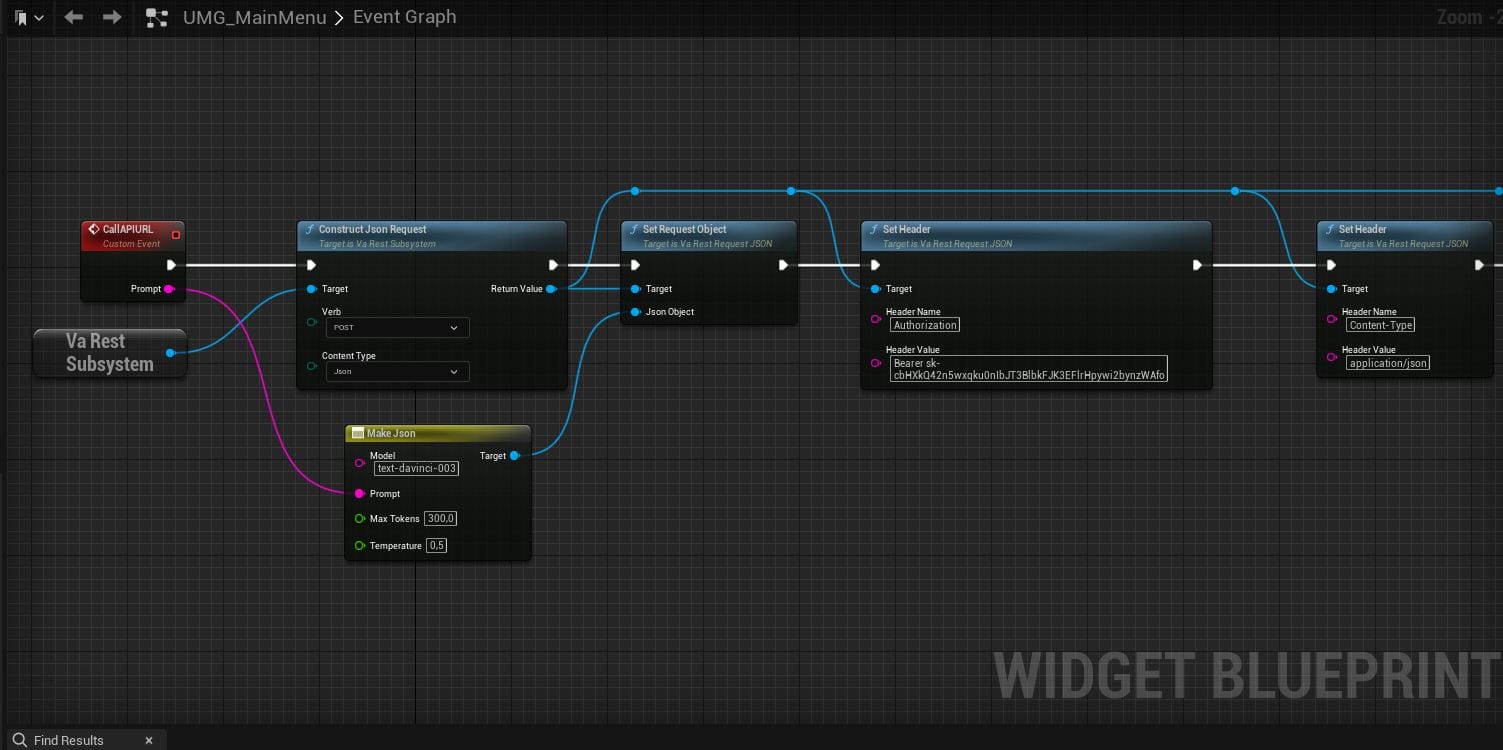Close the Find Results tab
Image resolution: width=1503 pixels, height=750 pixels.
[149, 740]
